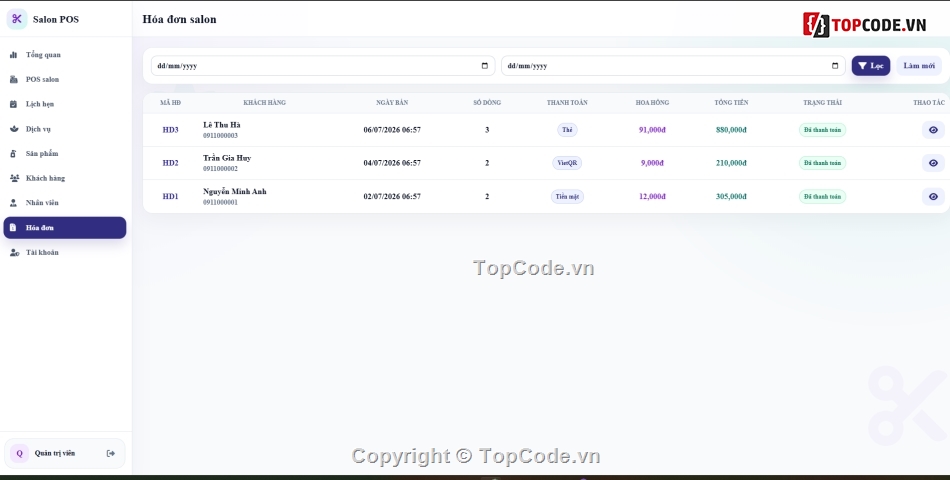
Task: Click the logout icon next to Quản trị viên
Action: click(x=111, y=453)
